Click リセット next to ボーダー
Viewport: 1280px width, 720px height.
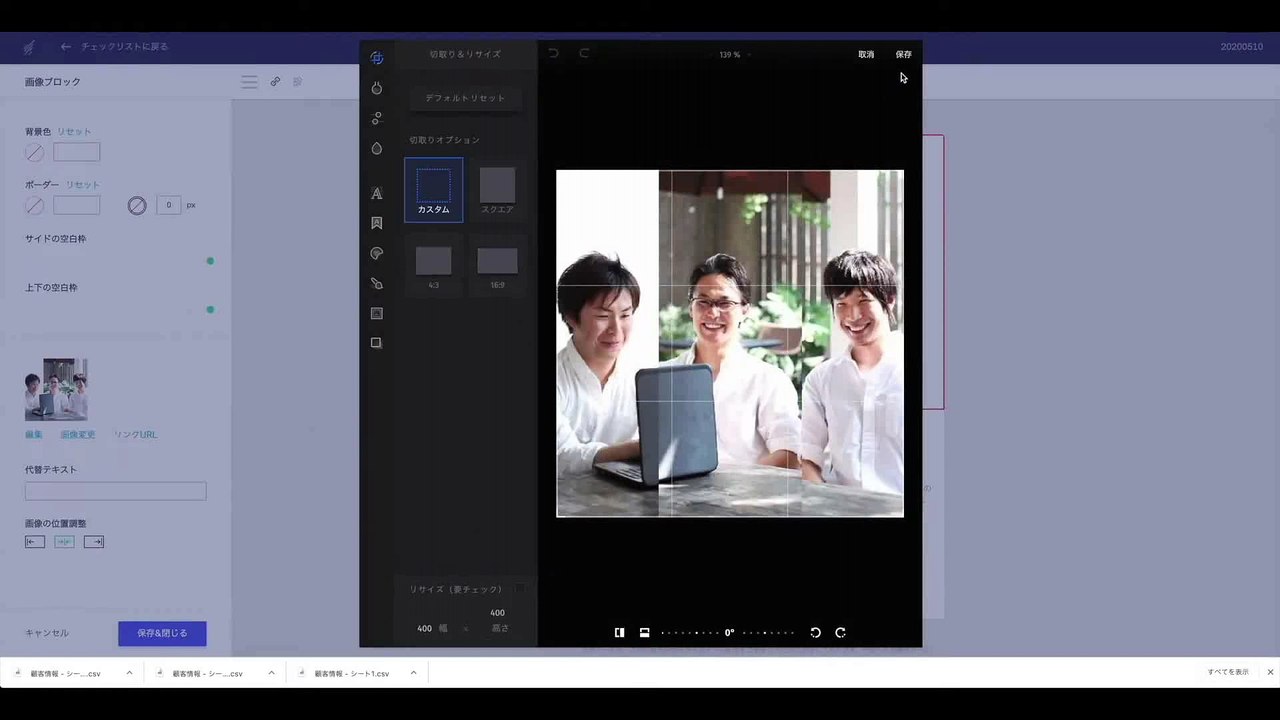(83, 185)
